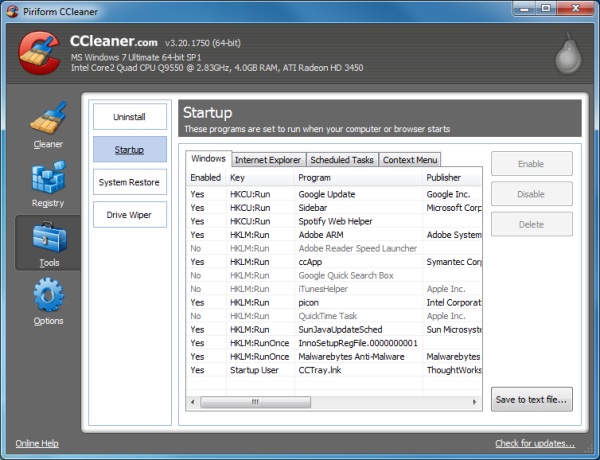The width and height of the screenshot is (600, 460).
Task: Select the Sidebar startup entry
Action: tap(334, 208)
